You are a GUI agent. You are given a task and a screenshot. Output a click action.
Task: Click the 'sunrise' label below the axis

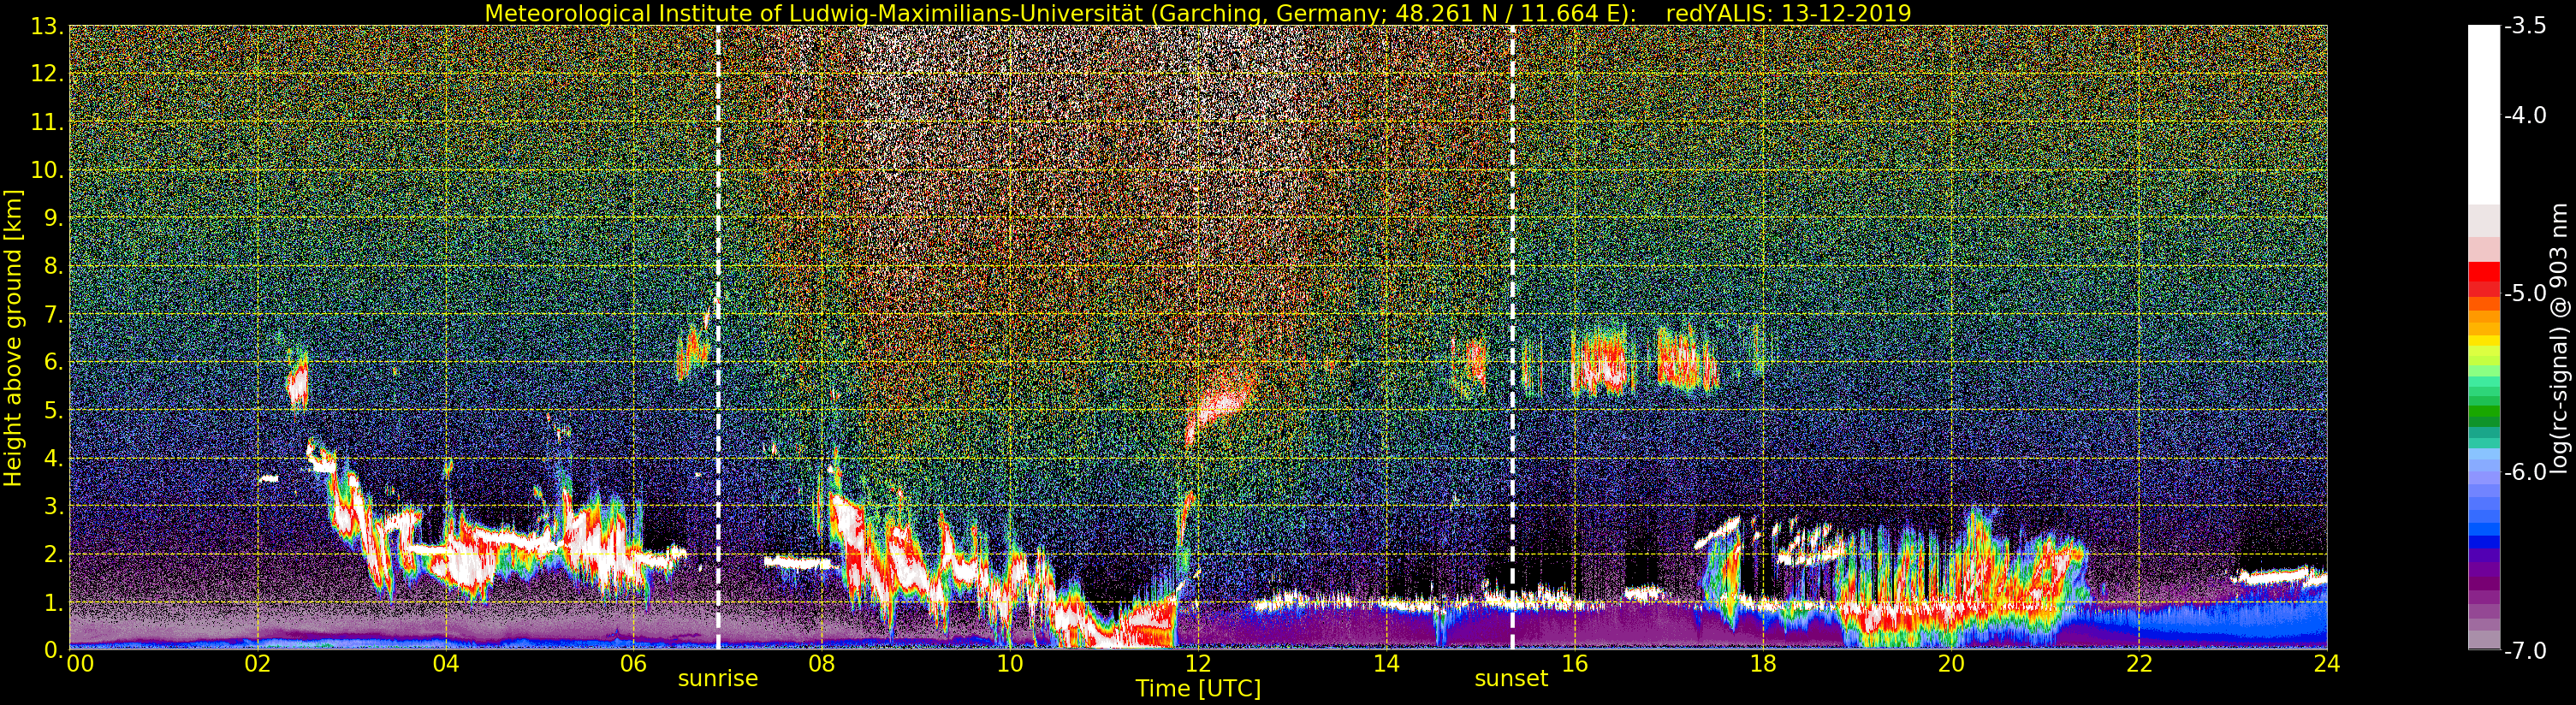(718, 679)
